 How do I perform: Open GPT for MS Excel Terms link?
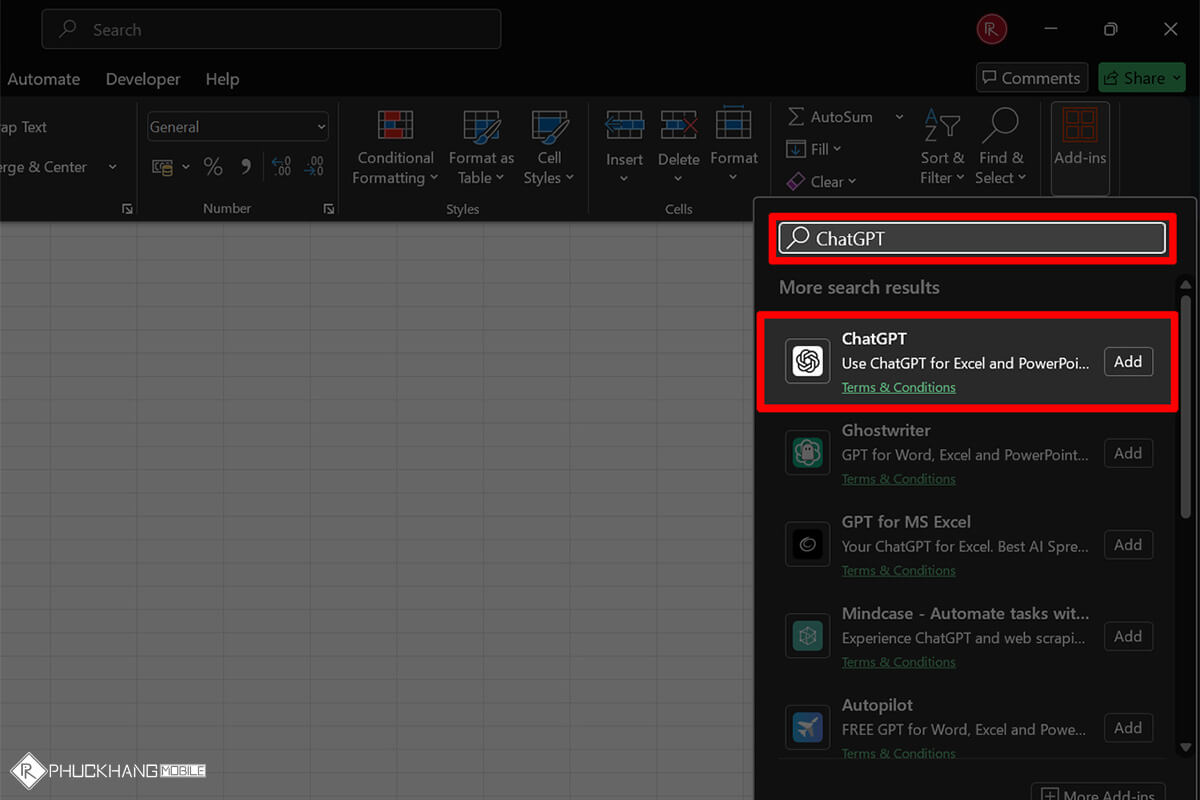pyautogui.click(x=898, y=571)
